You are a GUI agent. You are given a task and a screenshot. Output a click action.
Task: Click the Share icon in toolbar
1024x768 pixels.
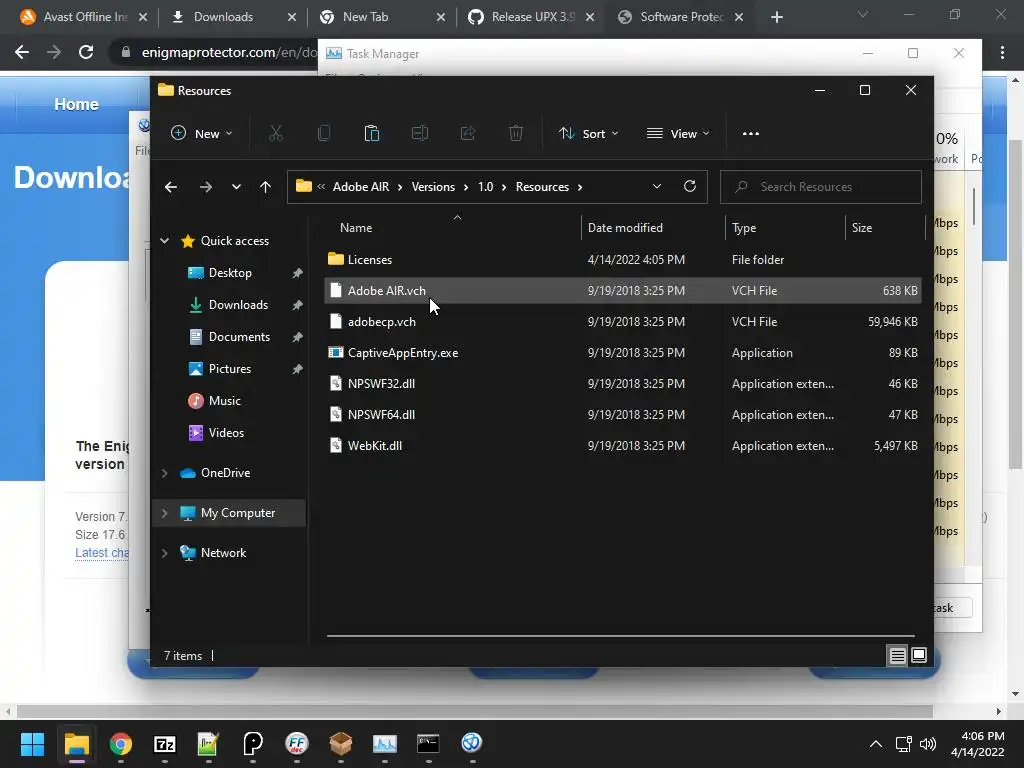click(468, 134)
